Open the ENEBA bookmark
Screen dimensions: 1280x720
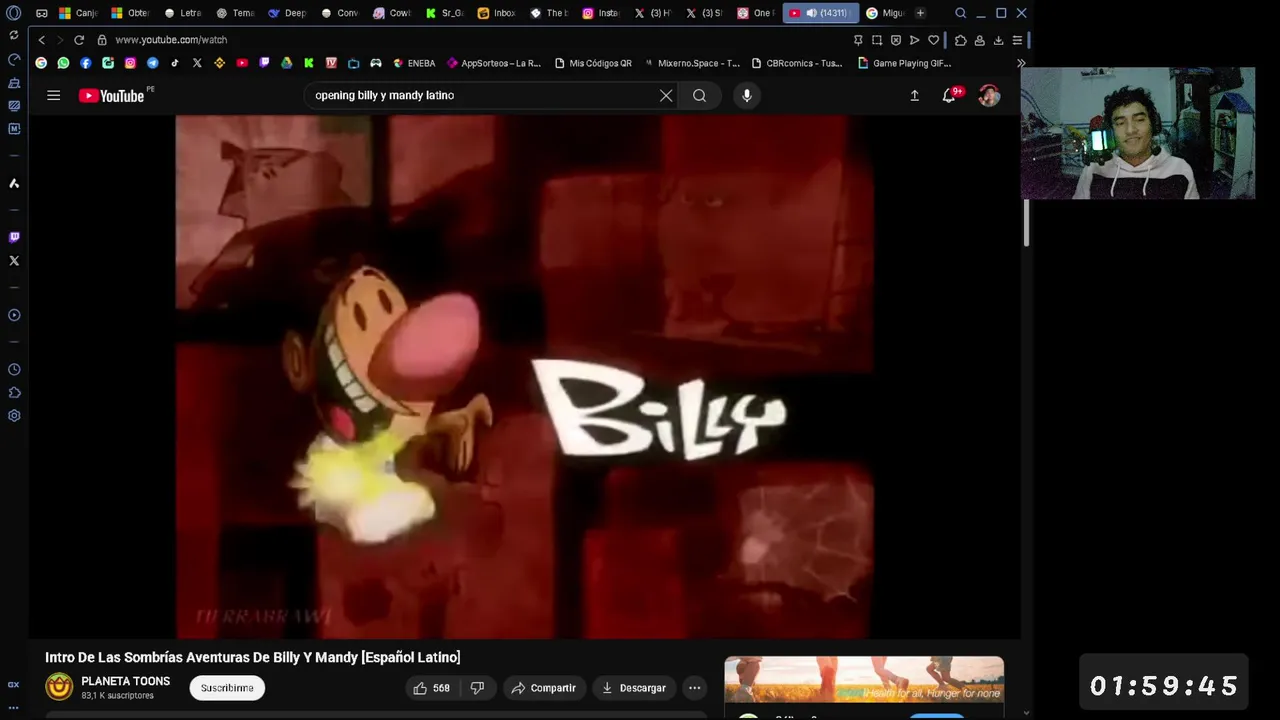point(414,63)
